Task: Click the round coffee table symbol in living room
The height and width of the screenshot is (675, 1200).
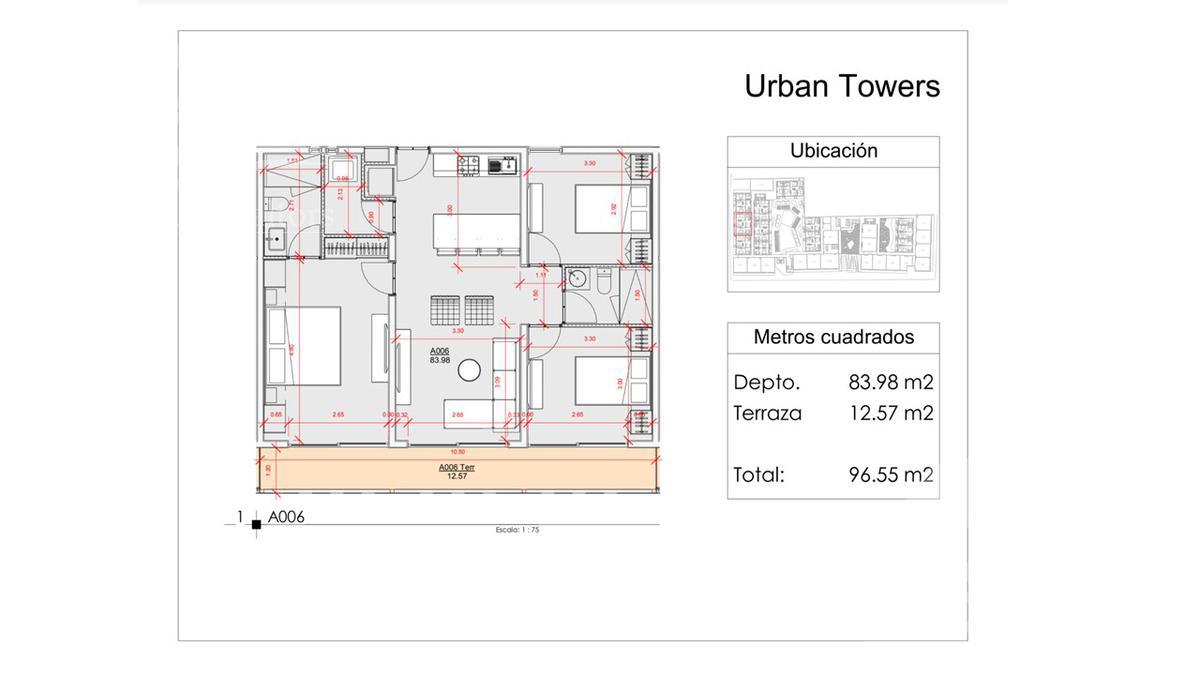Action: [x=468, y=371]
